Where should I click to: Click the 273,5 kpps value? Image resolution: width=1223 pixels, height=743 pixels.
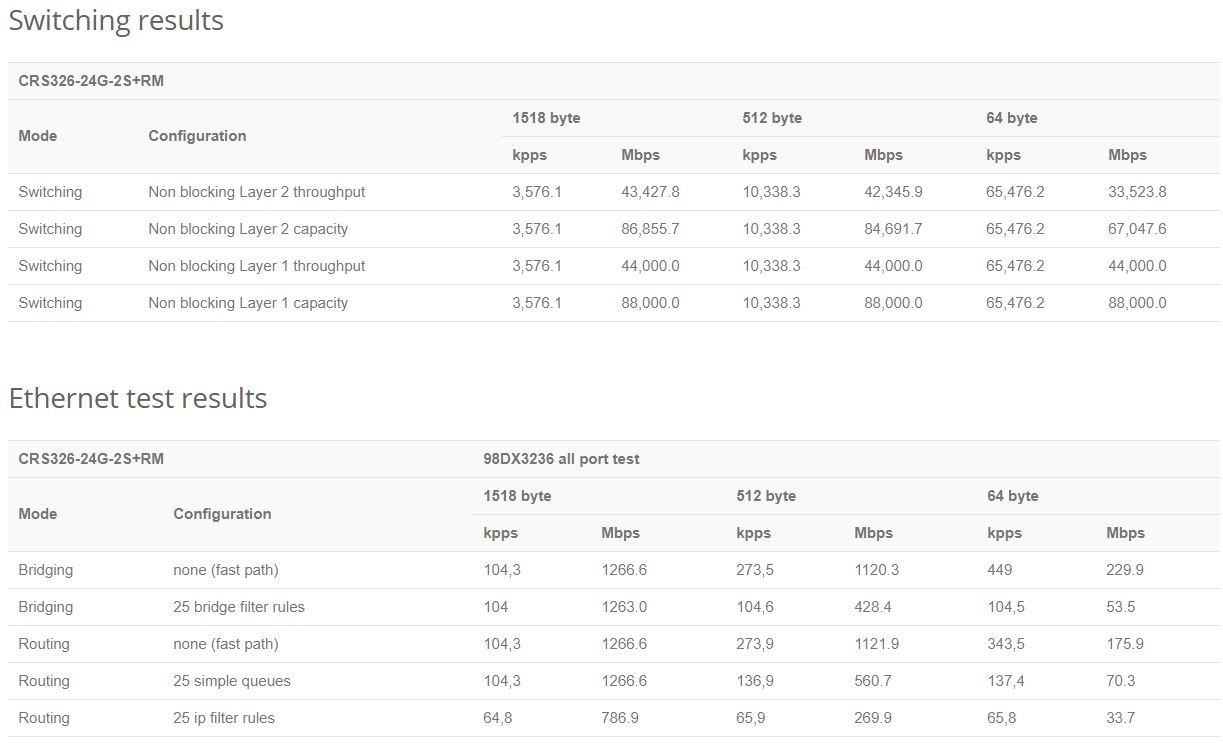pyautogui.click(x=755, y=570)
